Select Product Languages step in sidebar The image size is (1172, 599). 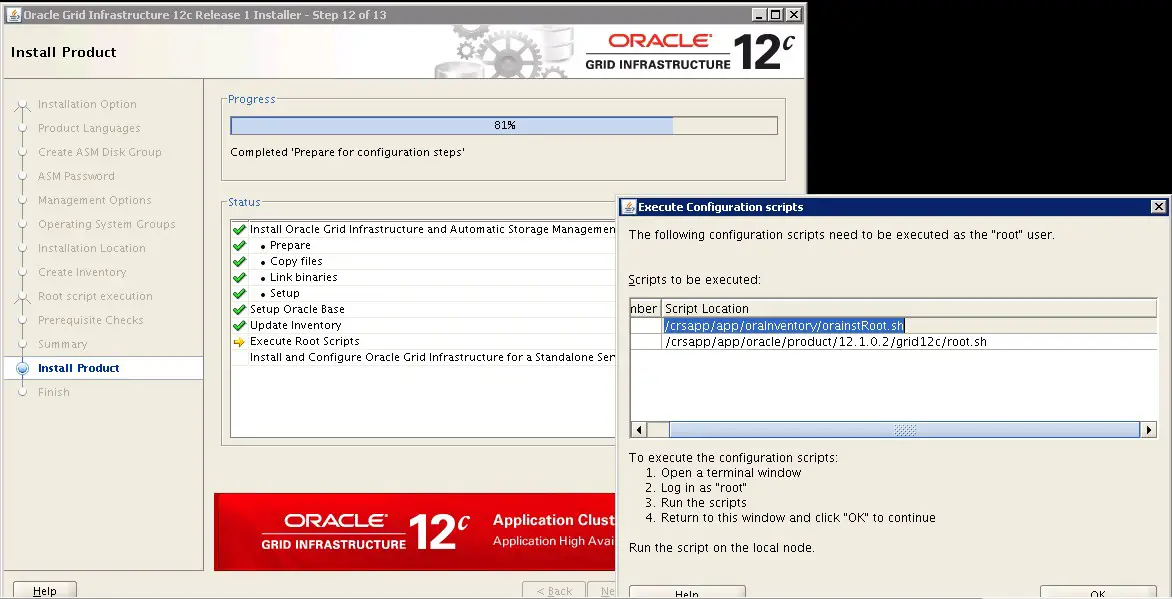89,128
